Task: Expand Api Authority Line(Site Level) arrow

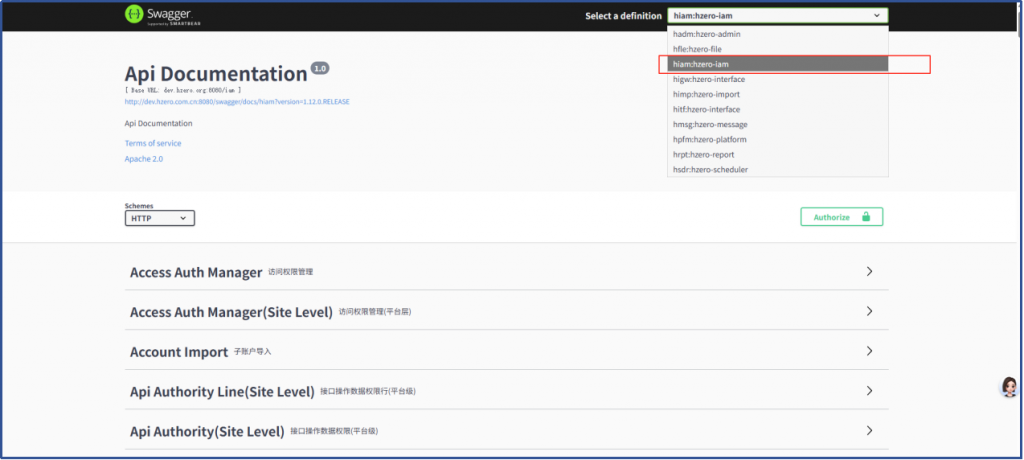Action: click(x=869, y=391)
